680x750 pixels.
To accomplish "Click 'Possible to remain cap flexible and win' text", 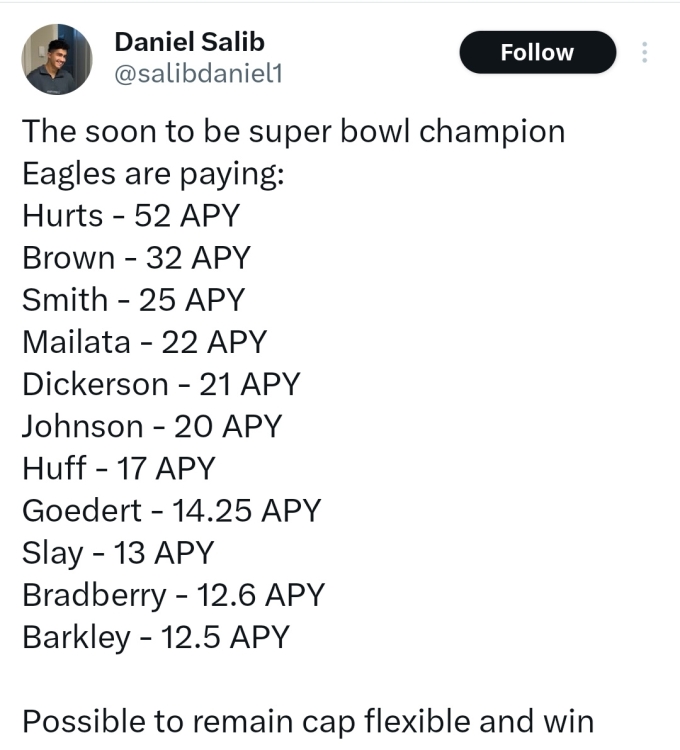I will tap(308, 722).
